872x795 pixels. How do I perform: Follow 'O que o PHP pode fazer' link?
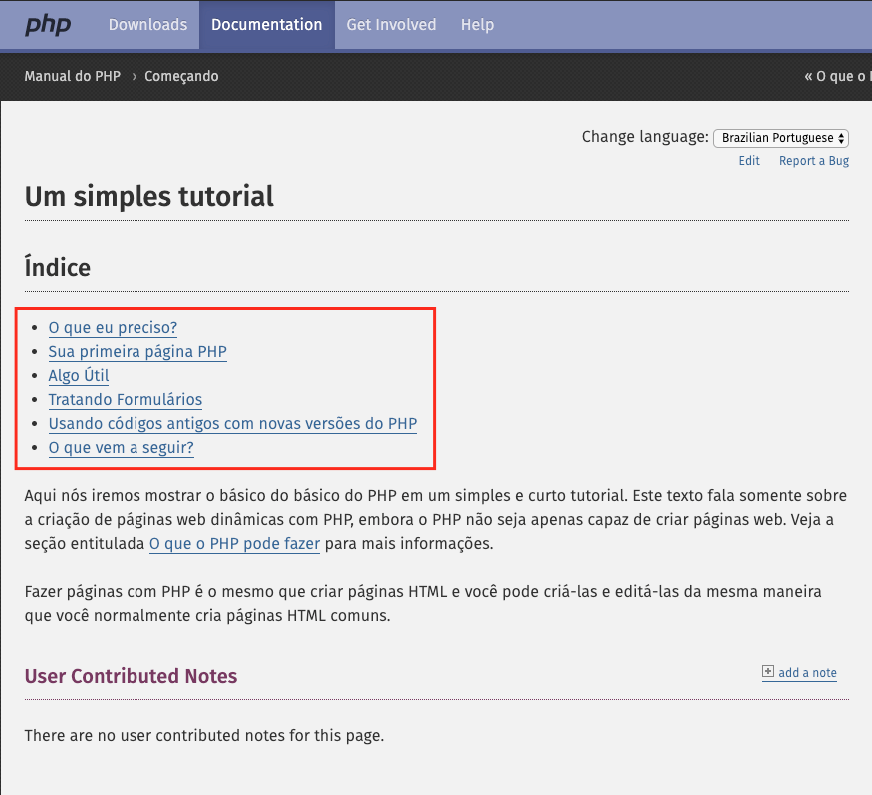[x=234, y=543]
